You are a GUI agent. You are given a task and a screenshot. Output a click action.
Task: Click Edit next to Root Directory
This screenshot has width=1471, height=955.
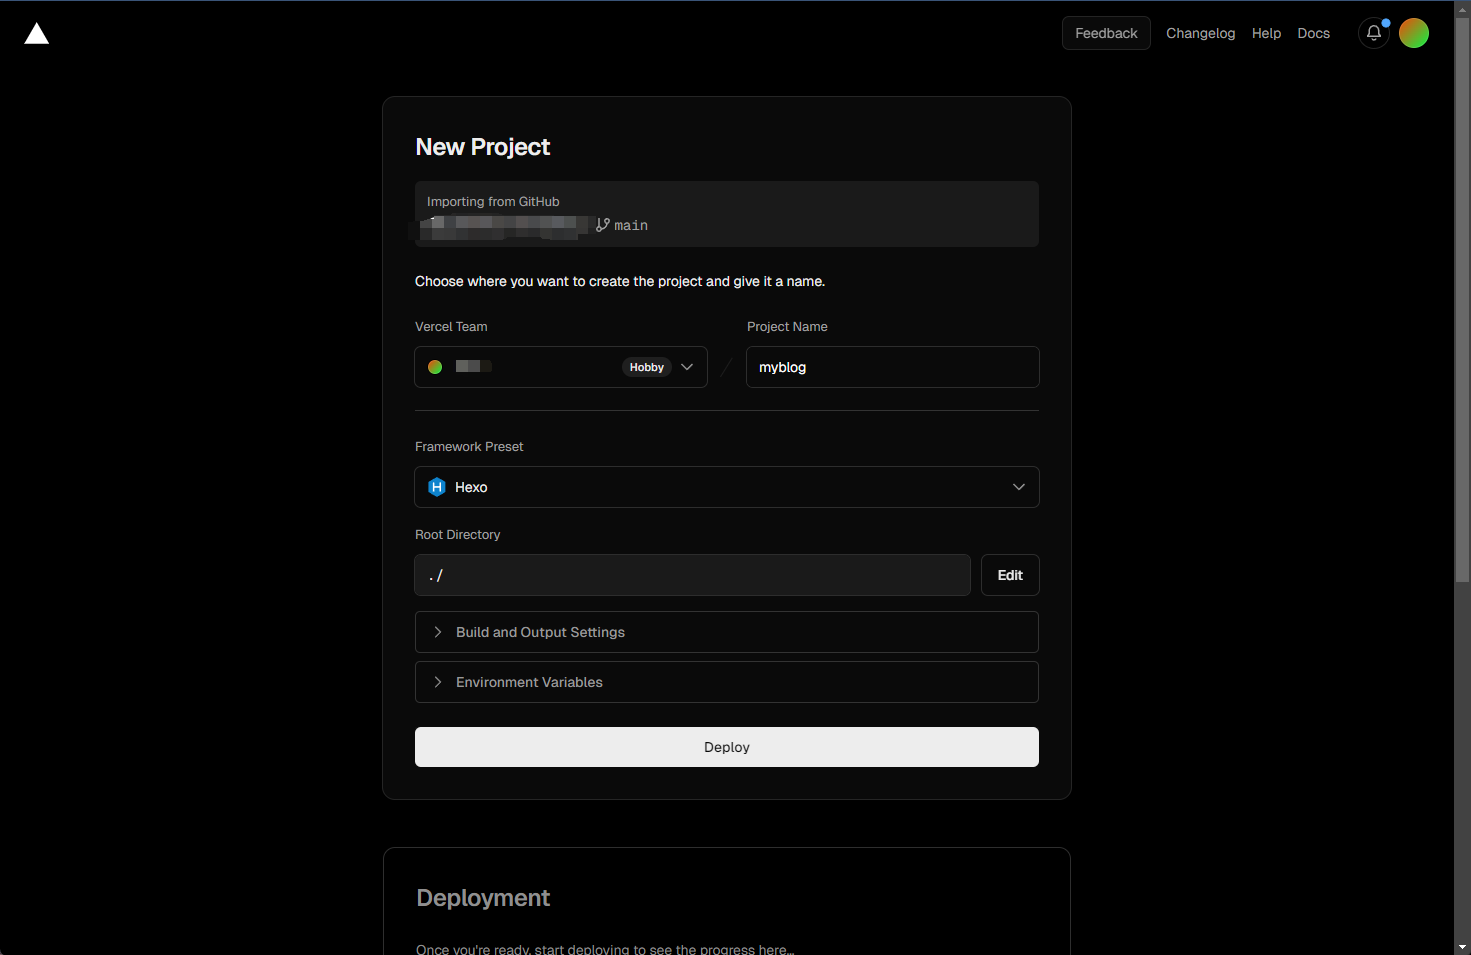click(1010, 575)
